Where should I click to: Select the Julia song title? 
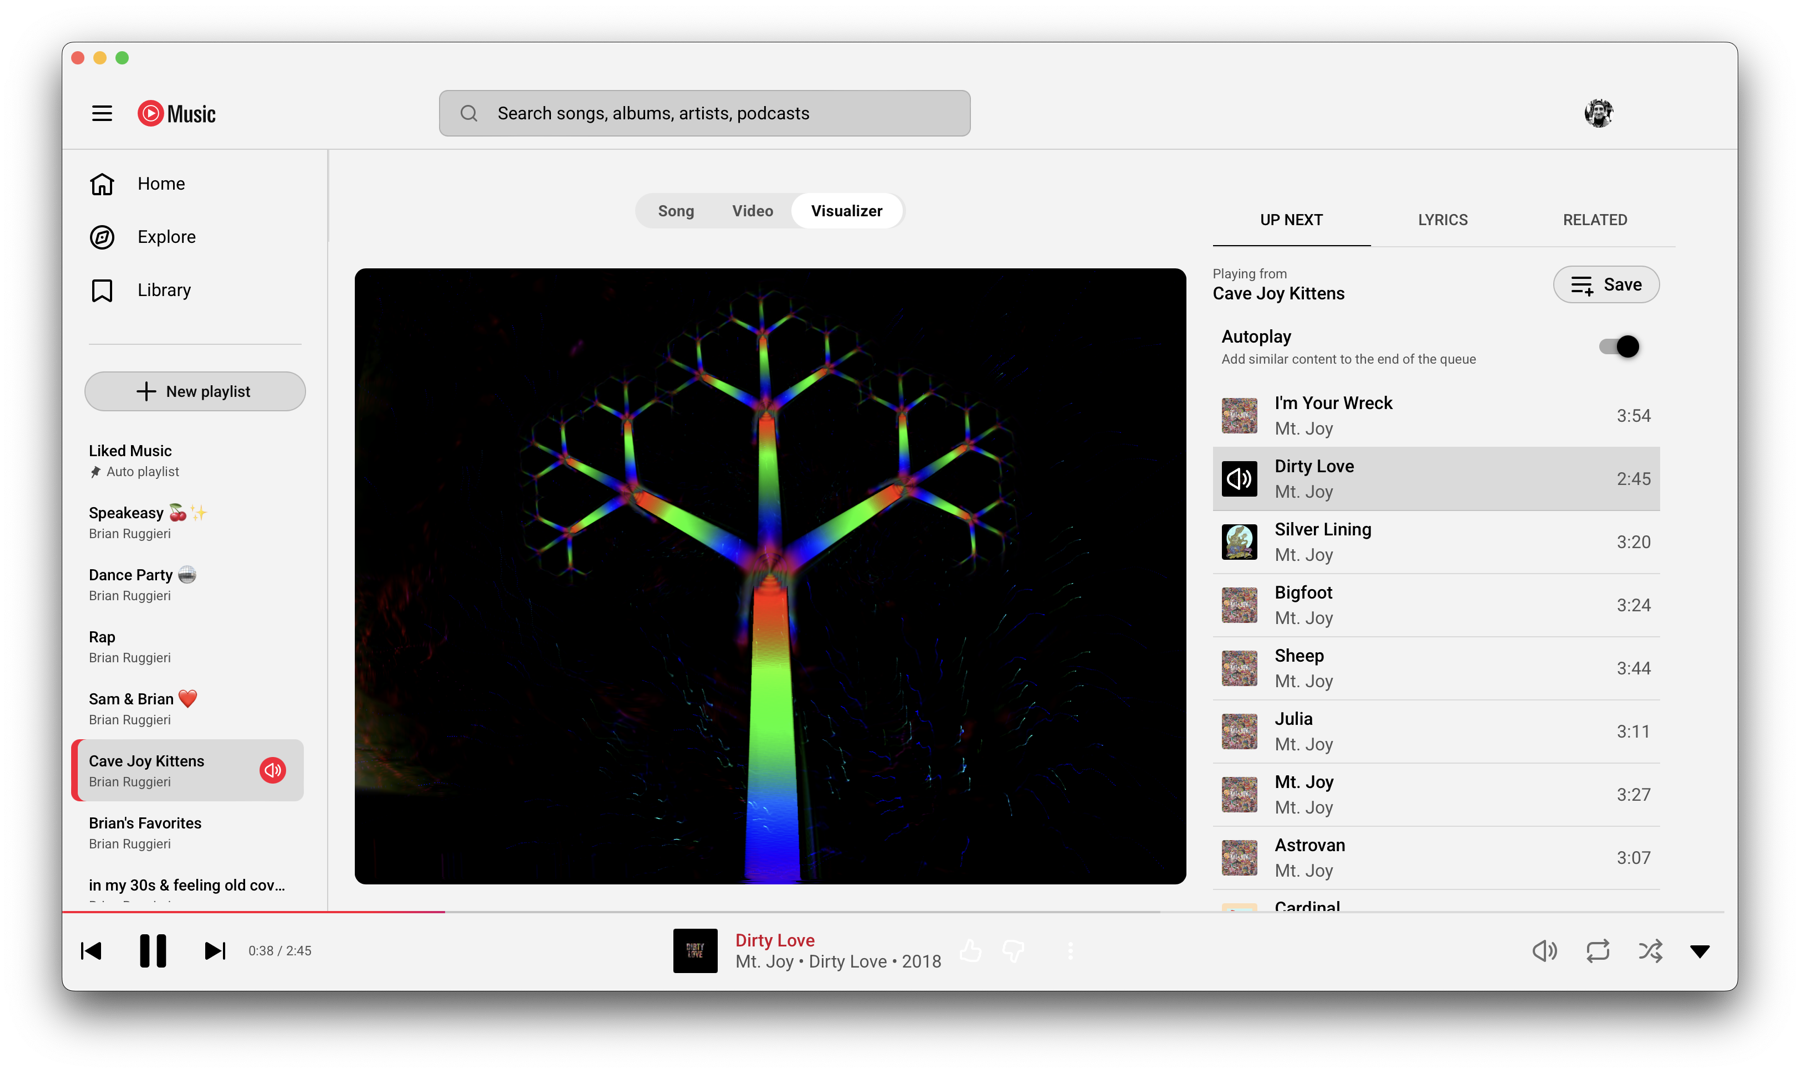tap(1293, 719)
